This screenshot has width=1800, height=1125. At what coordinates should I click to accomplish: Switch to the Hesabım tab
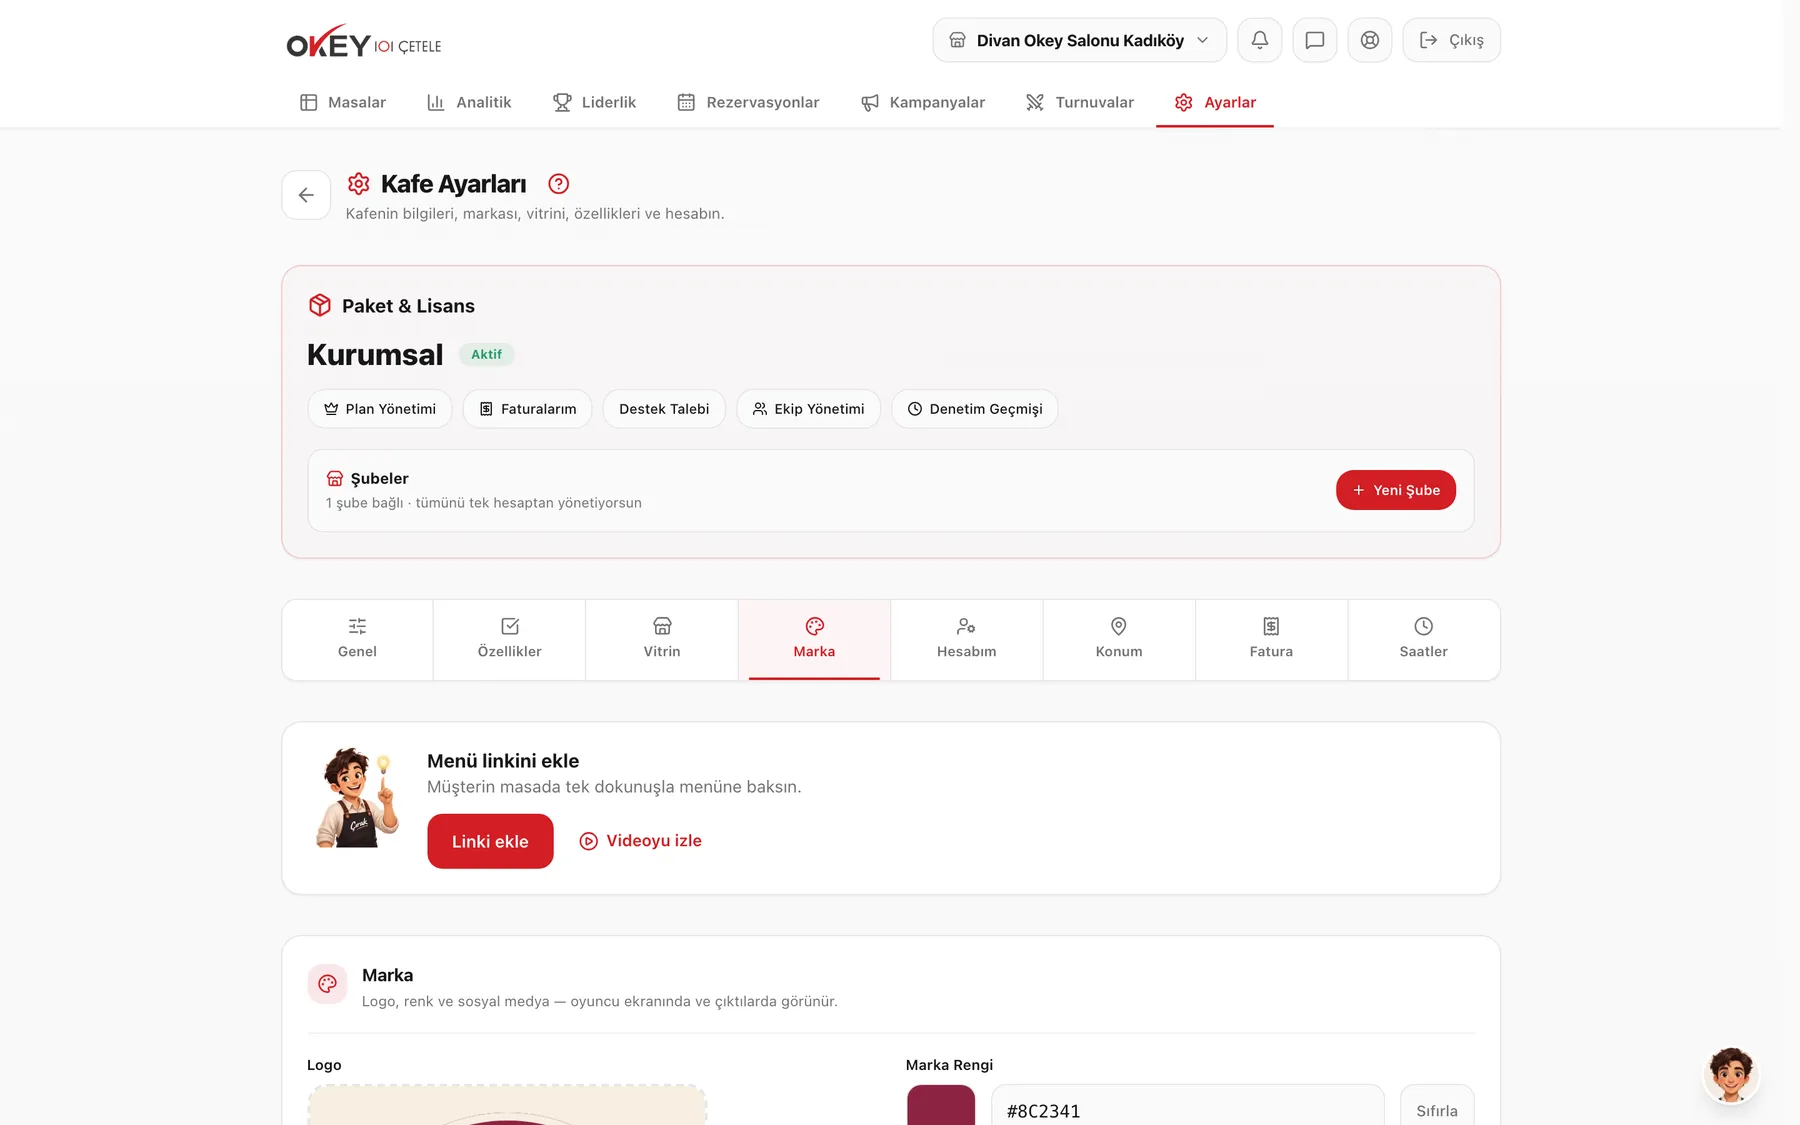click(x=967, y=640)
